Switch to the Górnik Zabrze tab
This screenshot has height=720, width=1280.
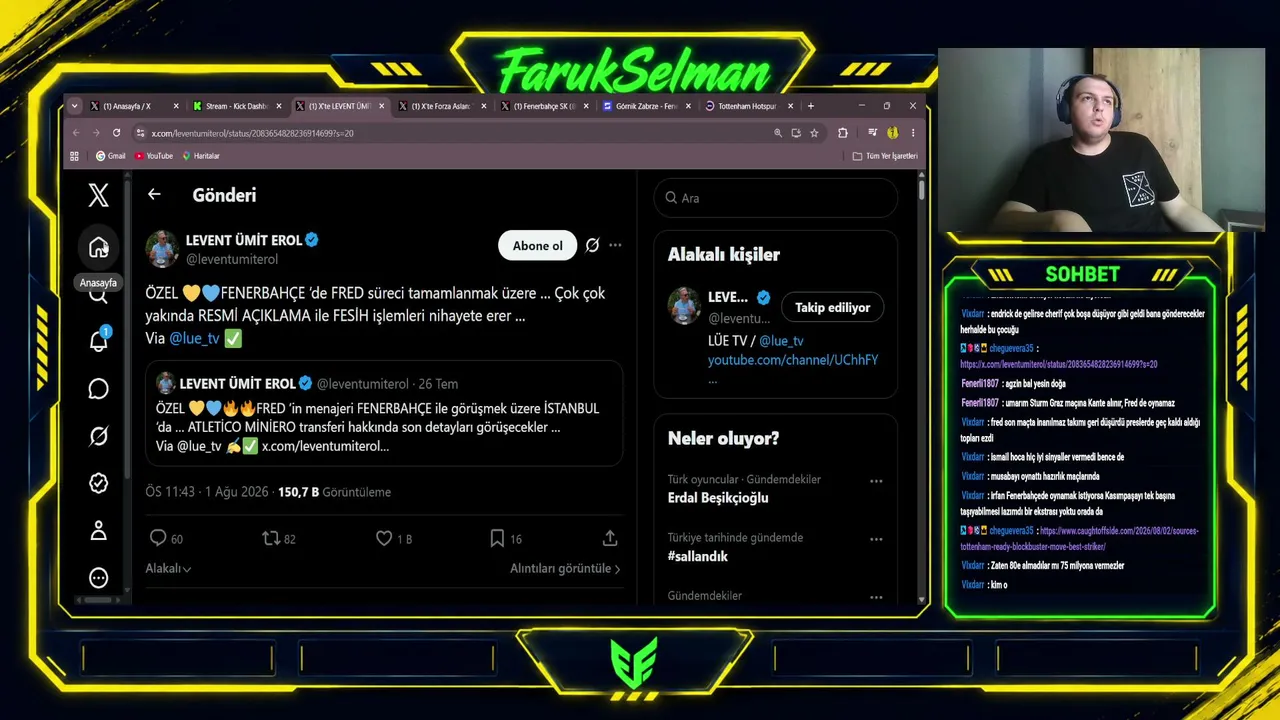pyautogui.click(x=649, y=105)
